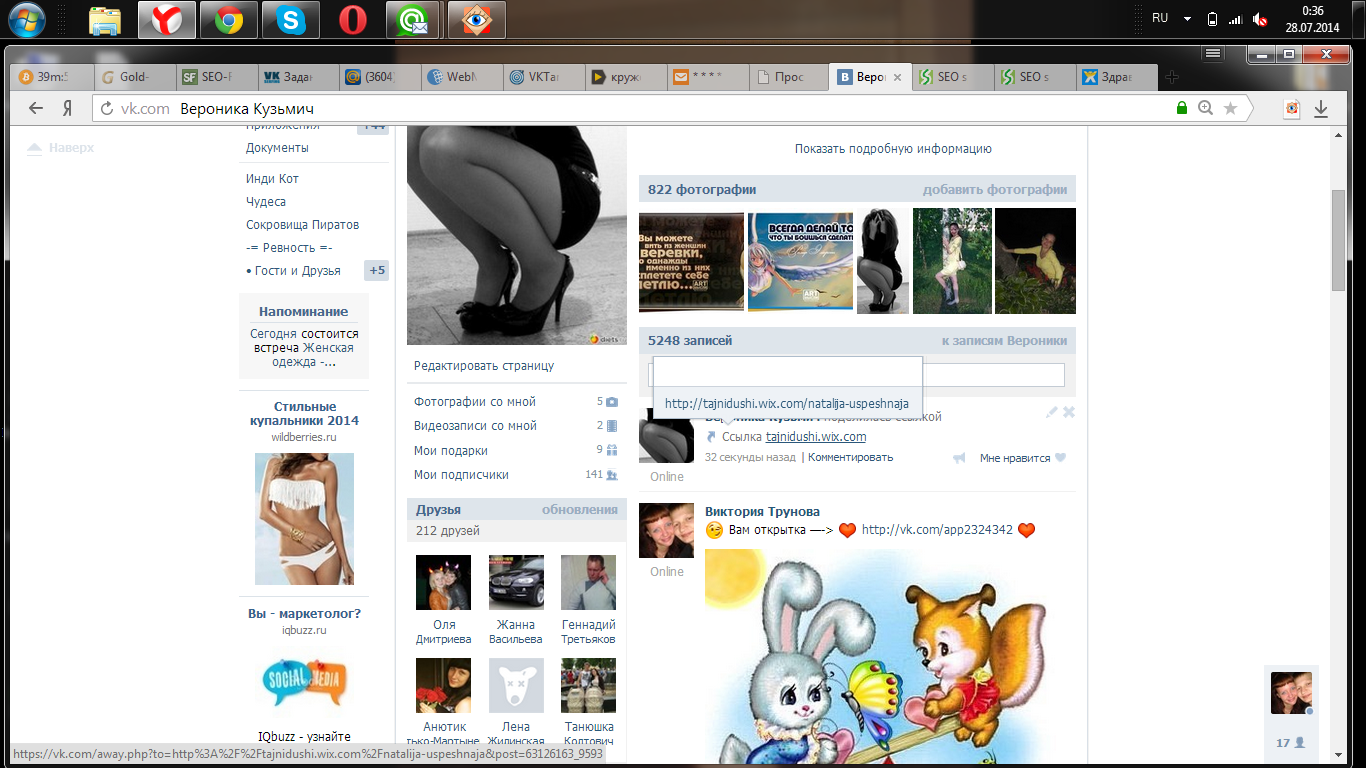
Task: Click the RU language indicator
Action: pyautogui.click(x=1160, y=18)
